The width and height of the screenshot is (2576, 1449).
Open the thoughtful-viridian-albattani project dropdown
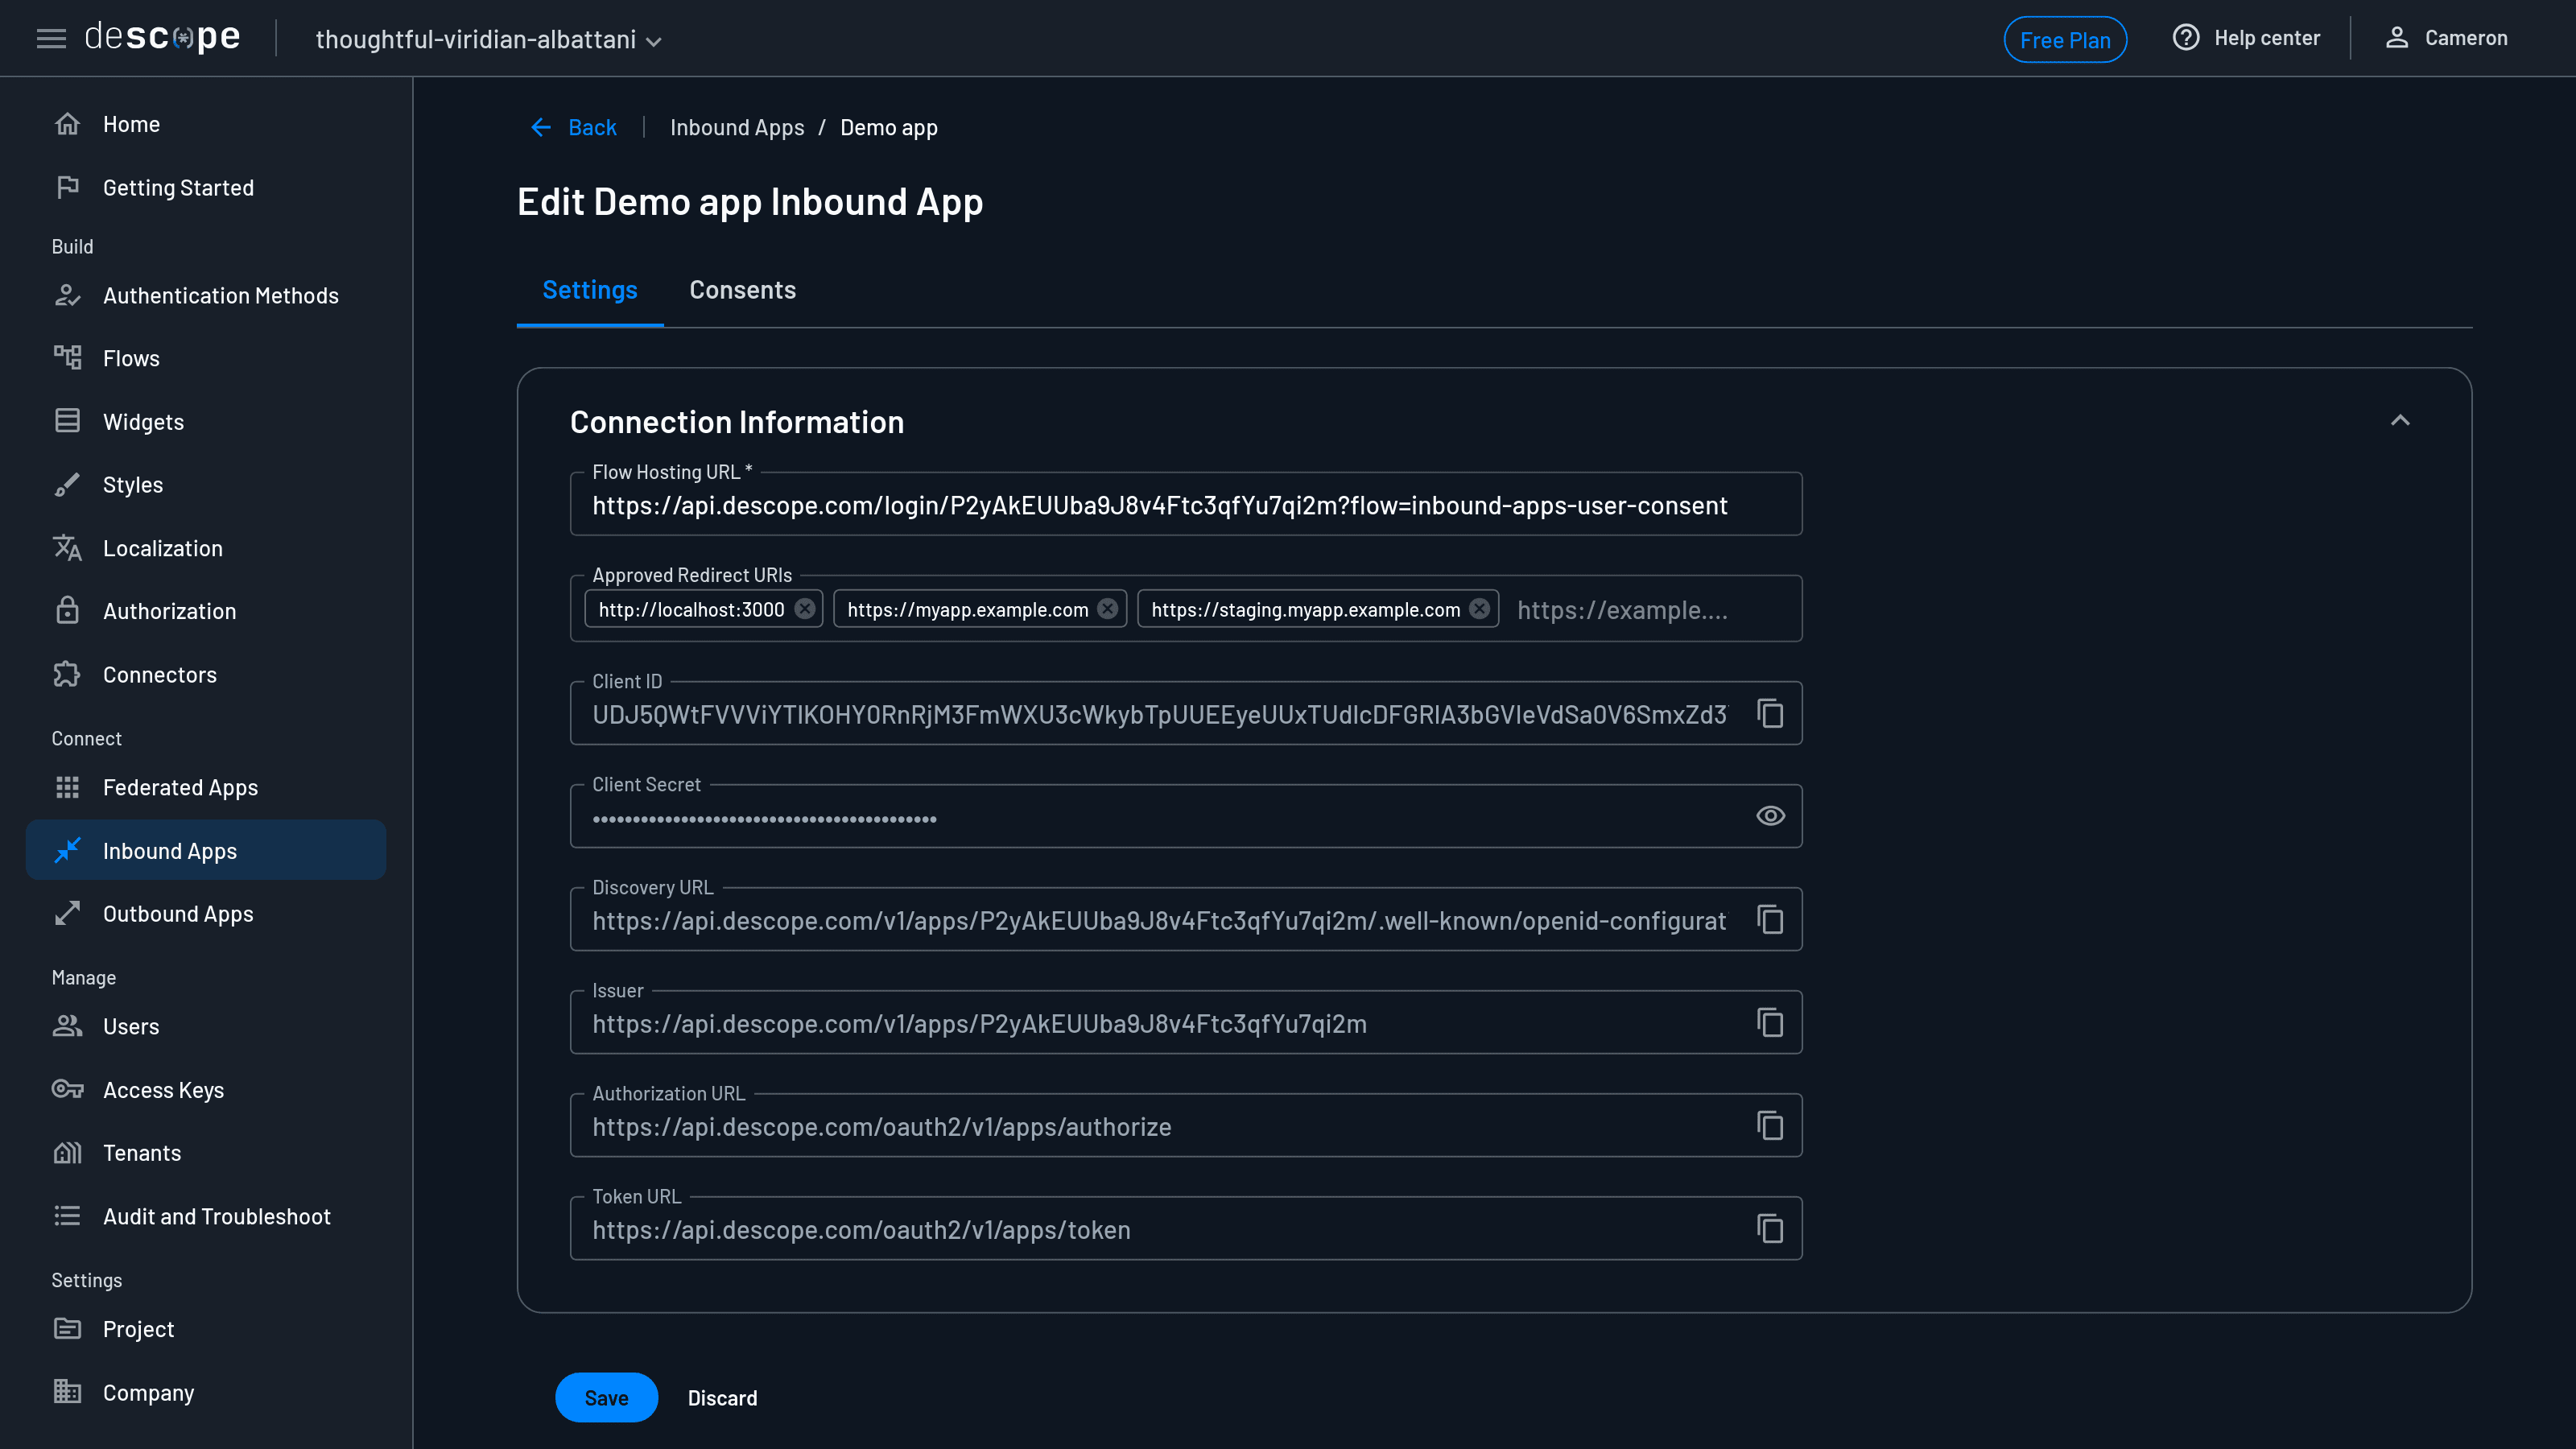pyautogui.click(x=488, y=40)
